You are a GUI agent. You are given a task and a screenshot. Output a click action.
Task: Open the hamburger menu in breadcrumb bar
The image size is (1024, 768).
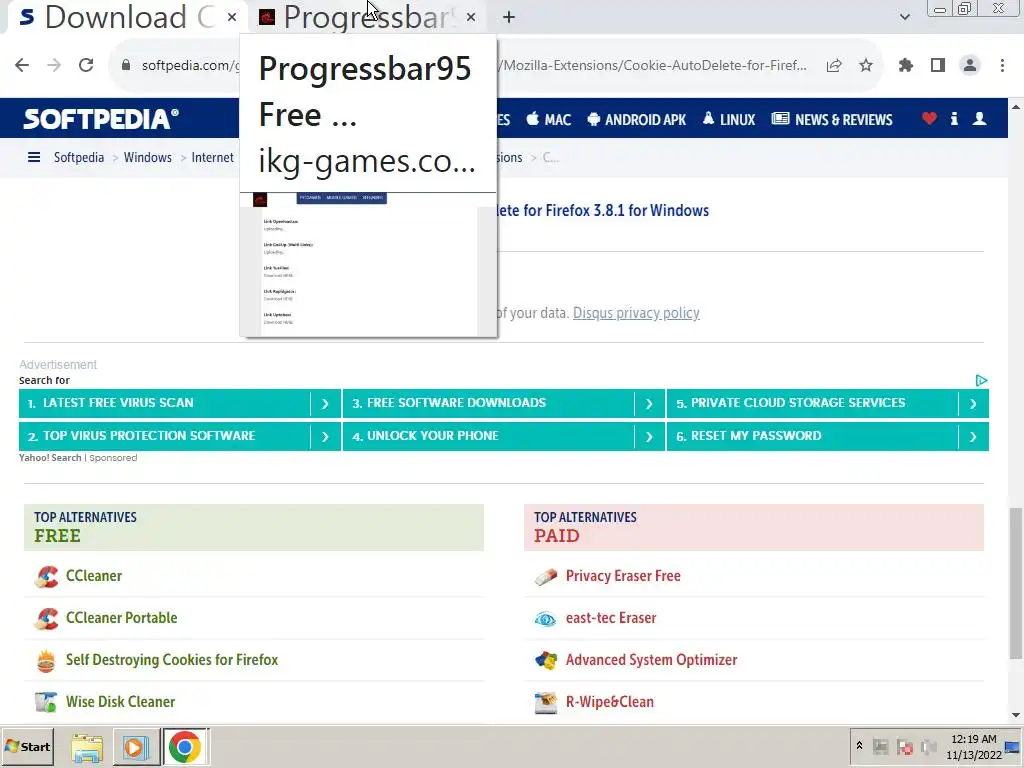pyautogui.click(x=34, y=157)
